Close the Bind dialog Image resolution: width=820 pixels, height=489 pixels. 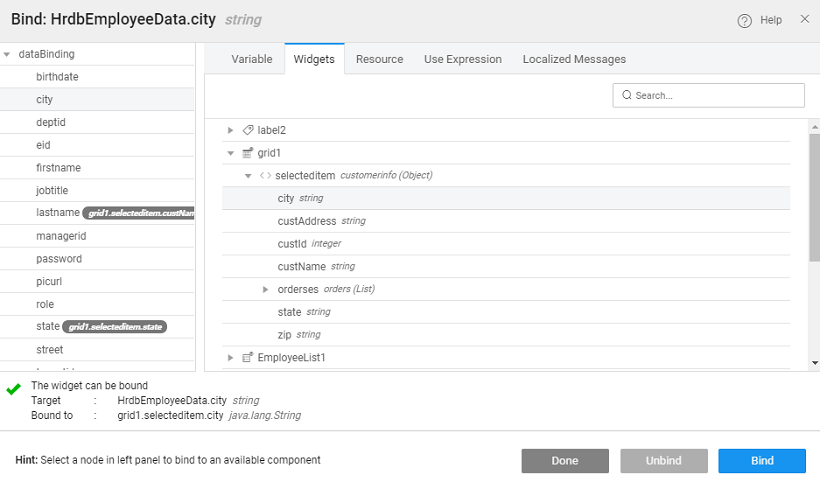click(804, 19)
